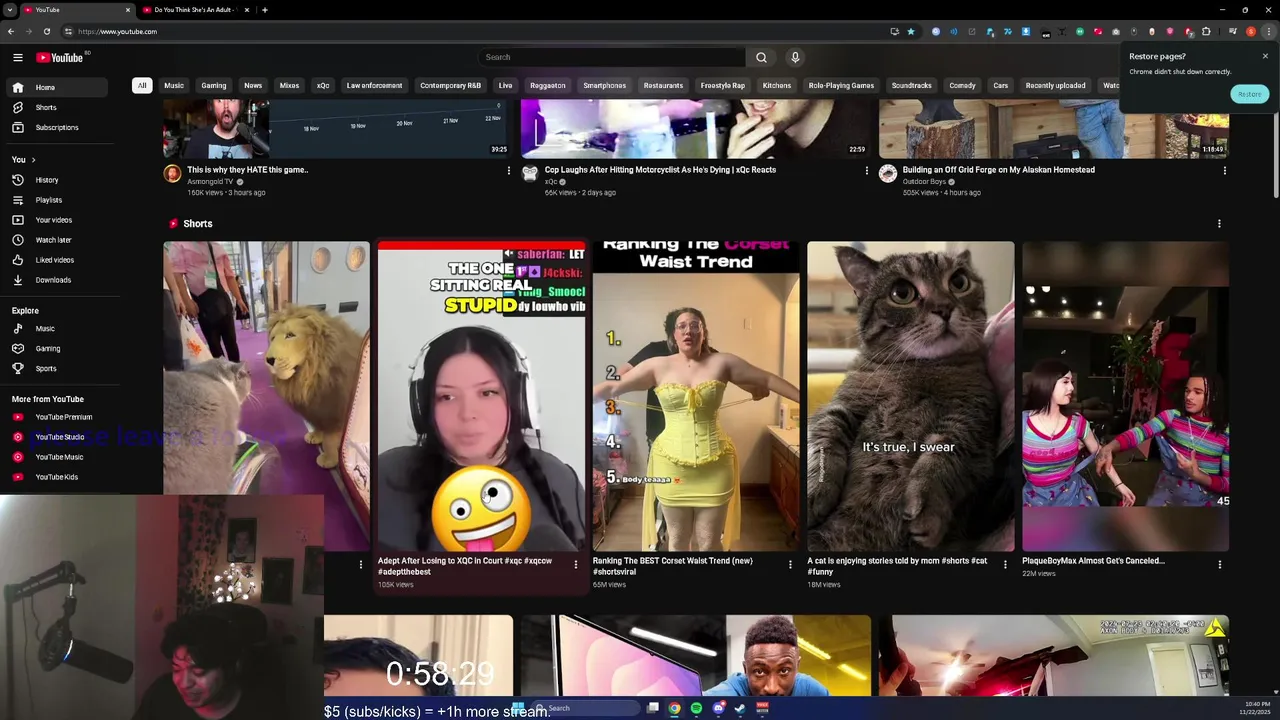The width and height of the screenshot is (1280, 720).
Task: Go back in Chrome
Action: click(x=10, y=31)
